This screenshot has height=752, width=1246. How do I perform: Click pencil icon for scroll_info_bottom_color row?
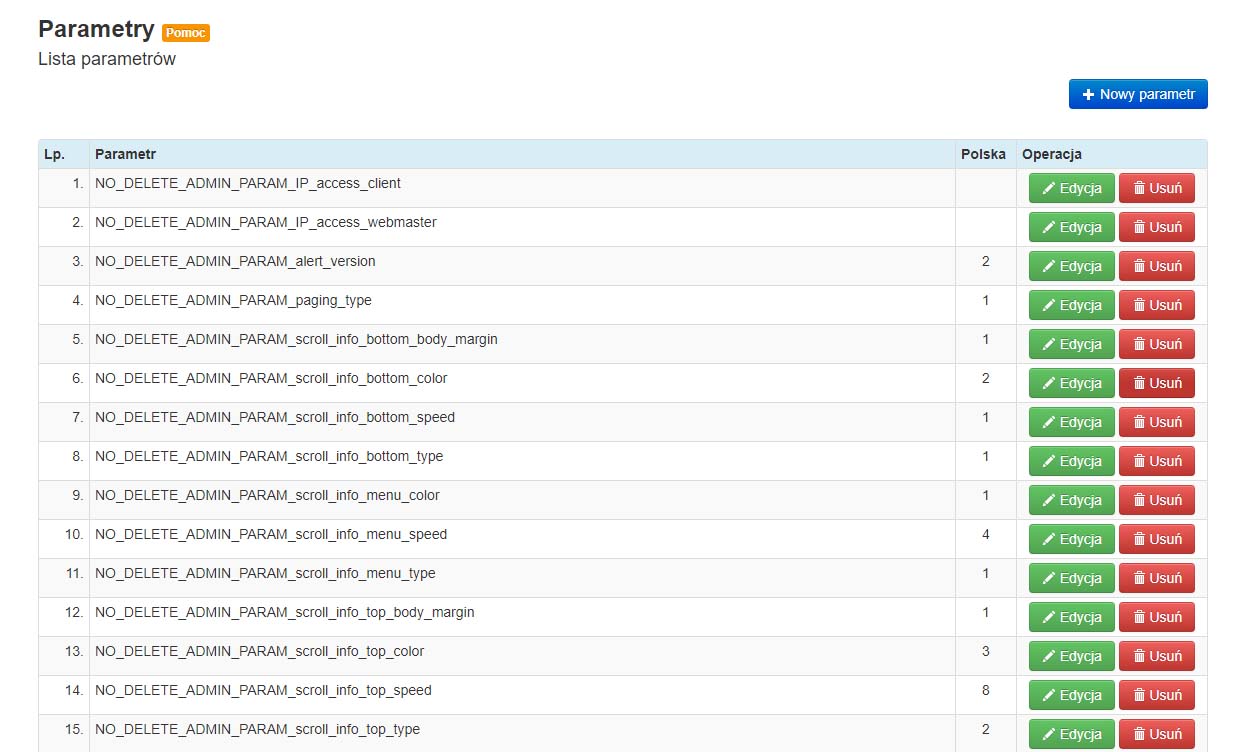click(x=1049, y=384)
